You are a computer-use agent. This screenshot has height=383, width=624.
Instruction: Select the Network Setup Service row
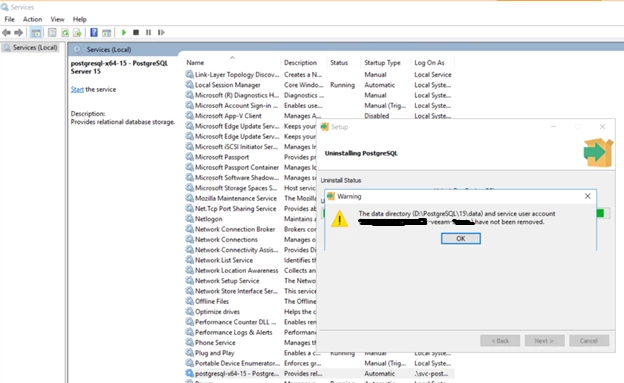point(251,281)
